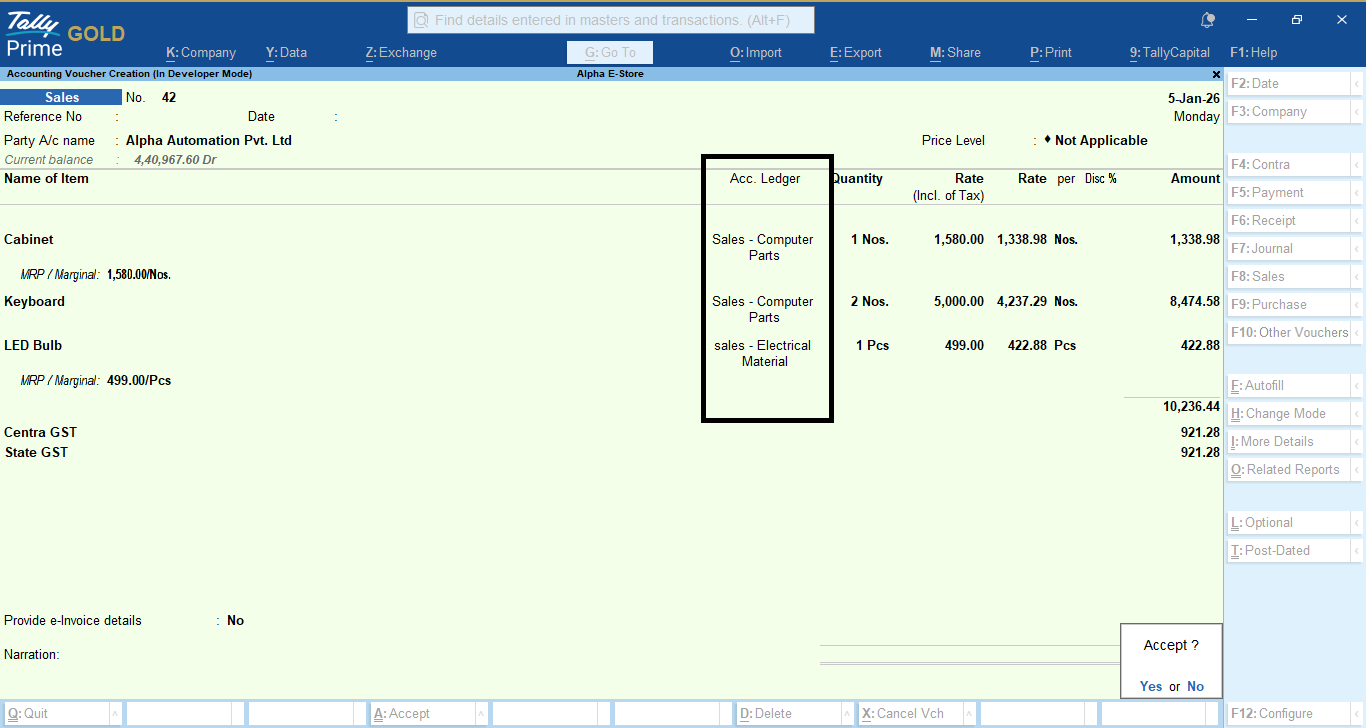This screenshot has width=1366, height=728.
Task: Open the K: Company menu
Action: (201, 53)
